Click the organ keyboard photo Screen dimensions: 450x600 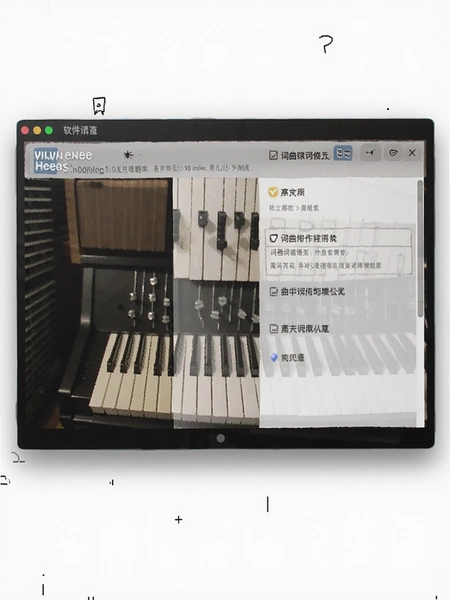(142, 302)
